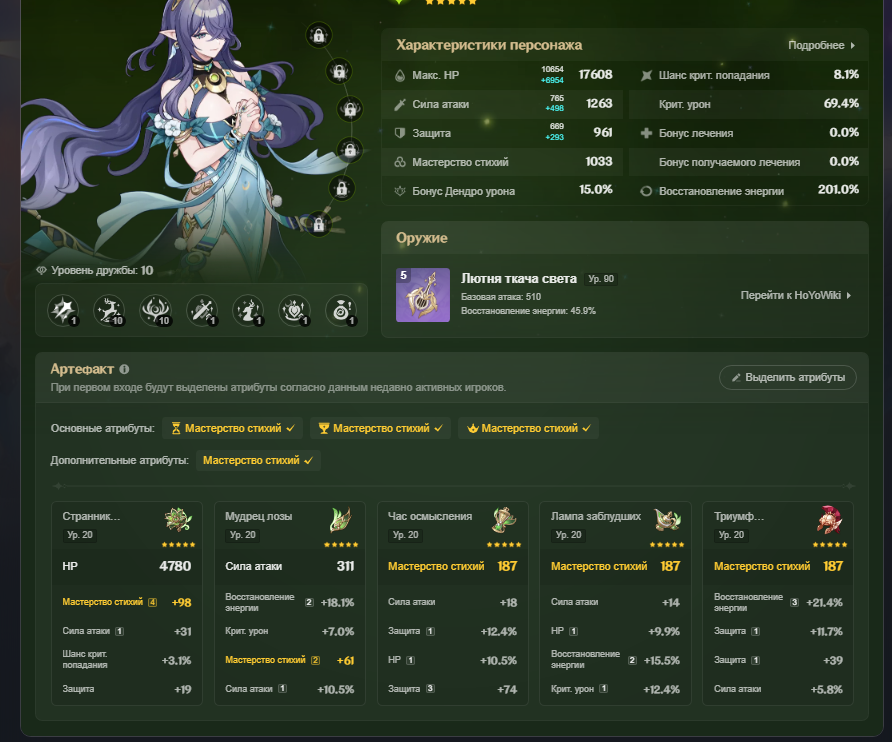Click the Уровень дружбы diamond icon

click(42, 271)
